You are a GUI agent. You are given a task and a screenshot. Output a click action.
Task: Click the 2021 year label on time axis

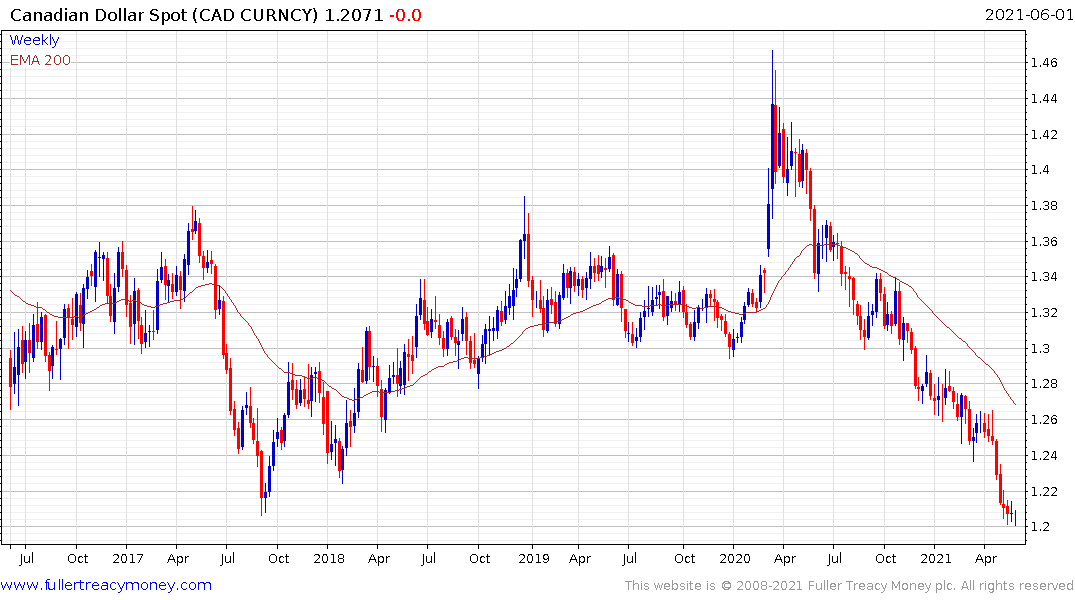coord(936,558)
